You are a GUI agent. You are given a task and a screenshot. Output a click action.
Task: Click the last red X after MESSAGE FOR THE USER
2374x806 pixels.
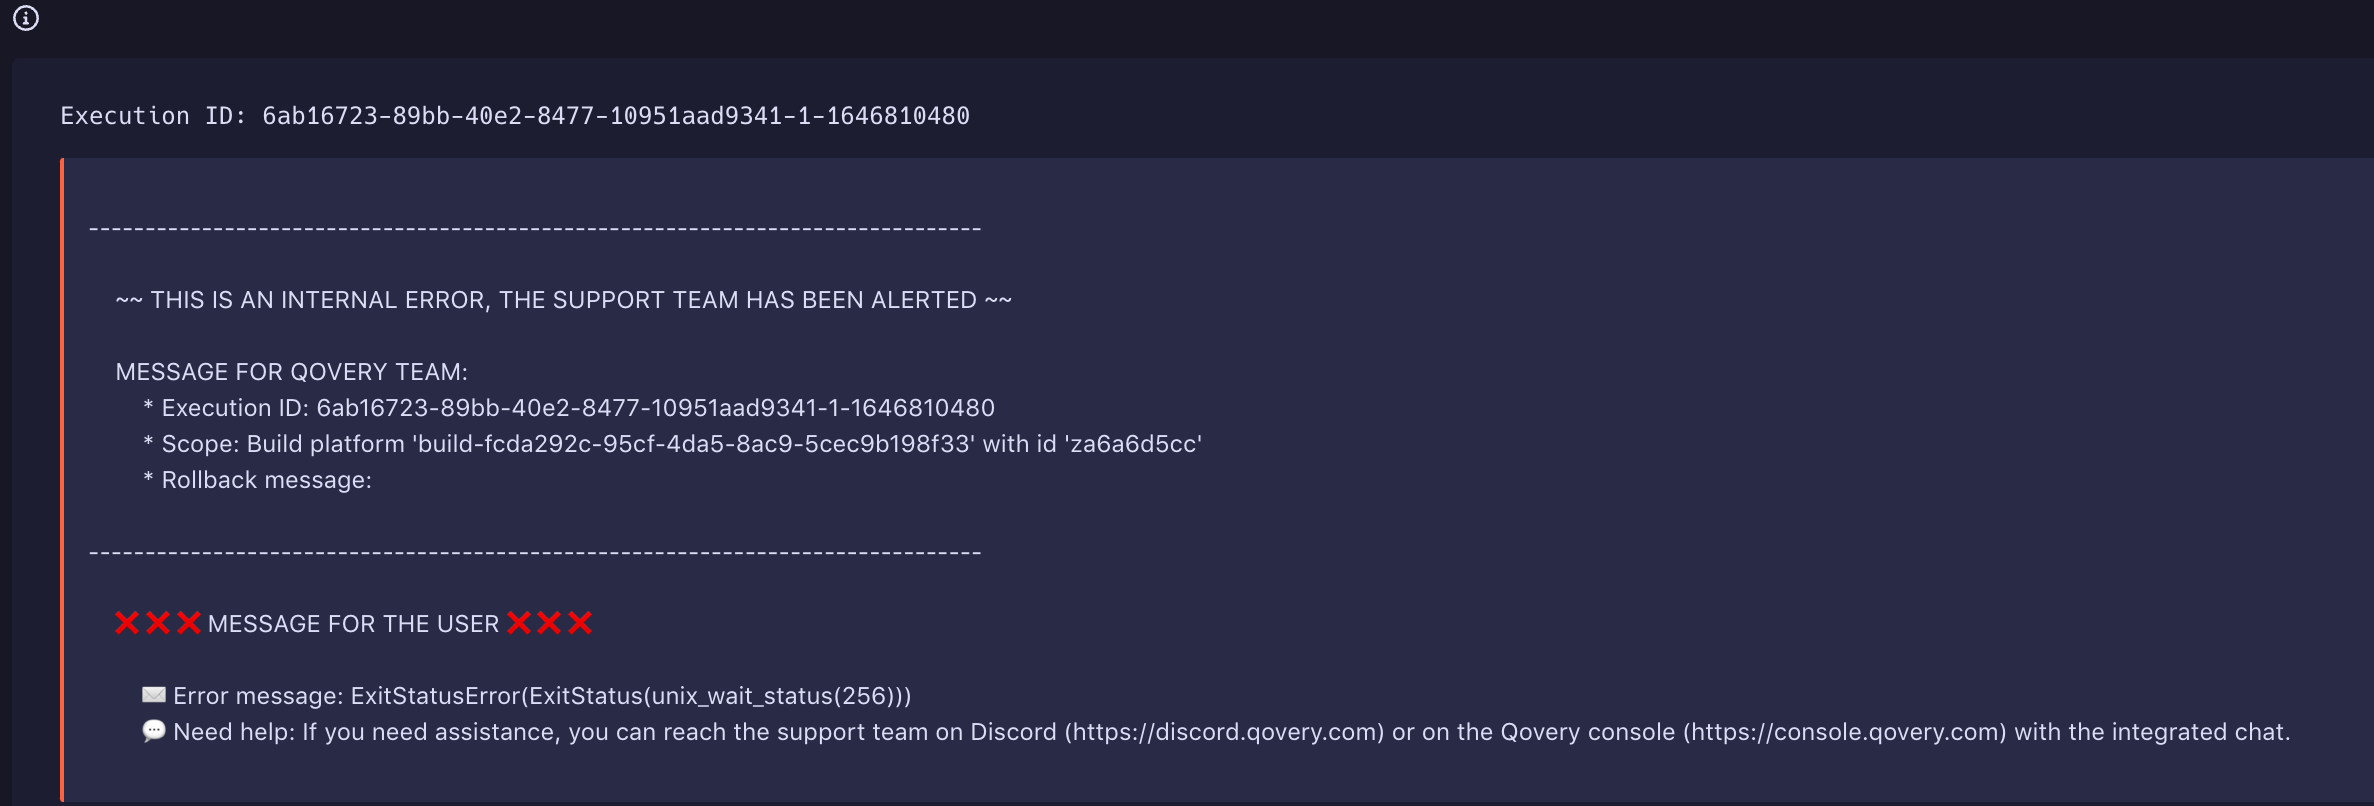pyautogui.click(x=580, y=623)
